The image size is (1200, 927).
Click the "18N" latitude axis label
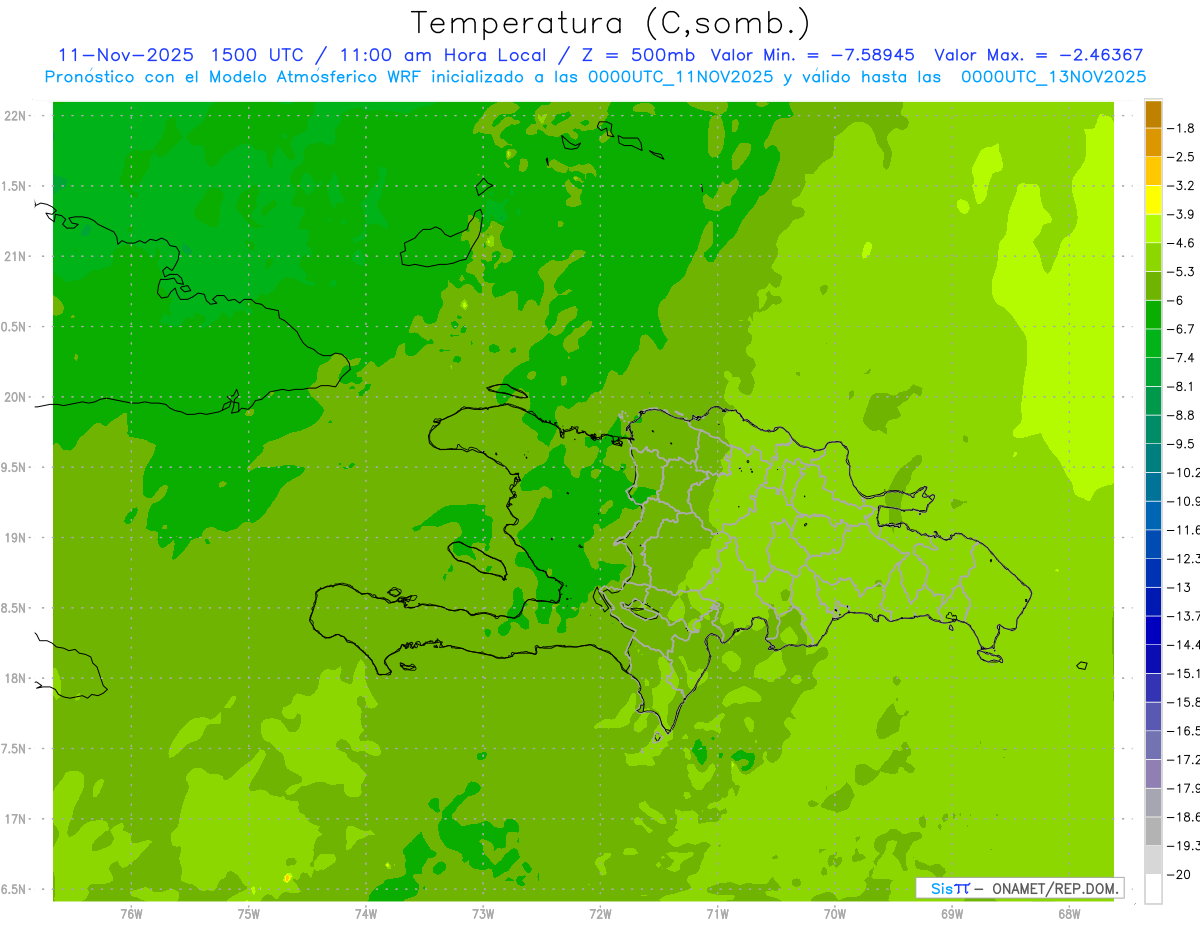point(16,679)
